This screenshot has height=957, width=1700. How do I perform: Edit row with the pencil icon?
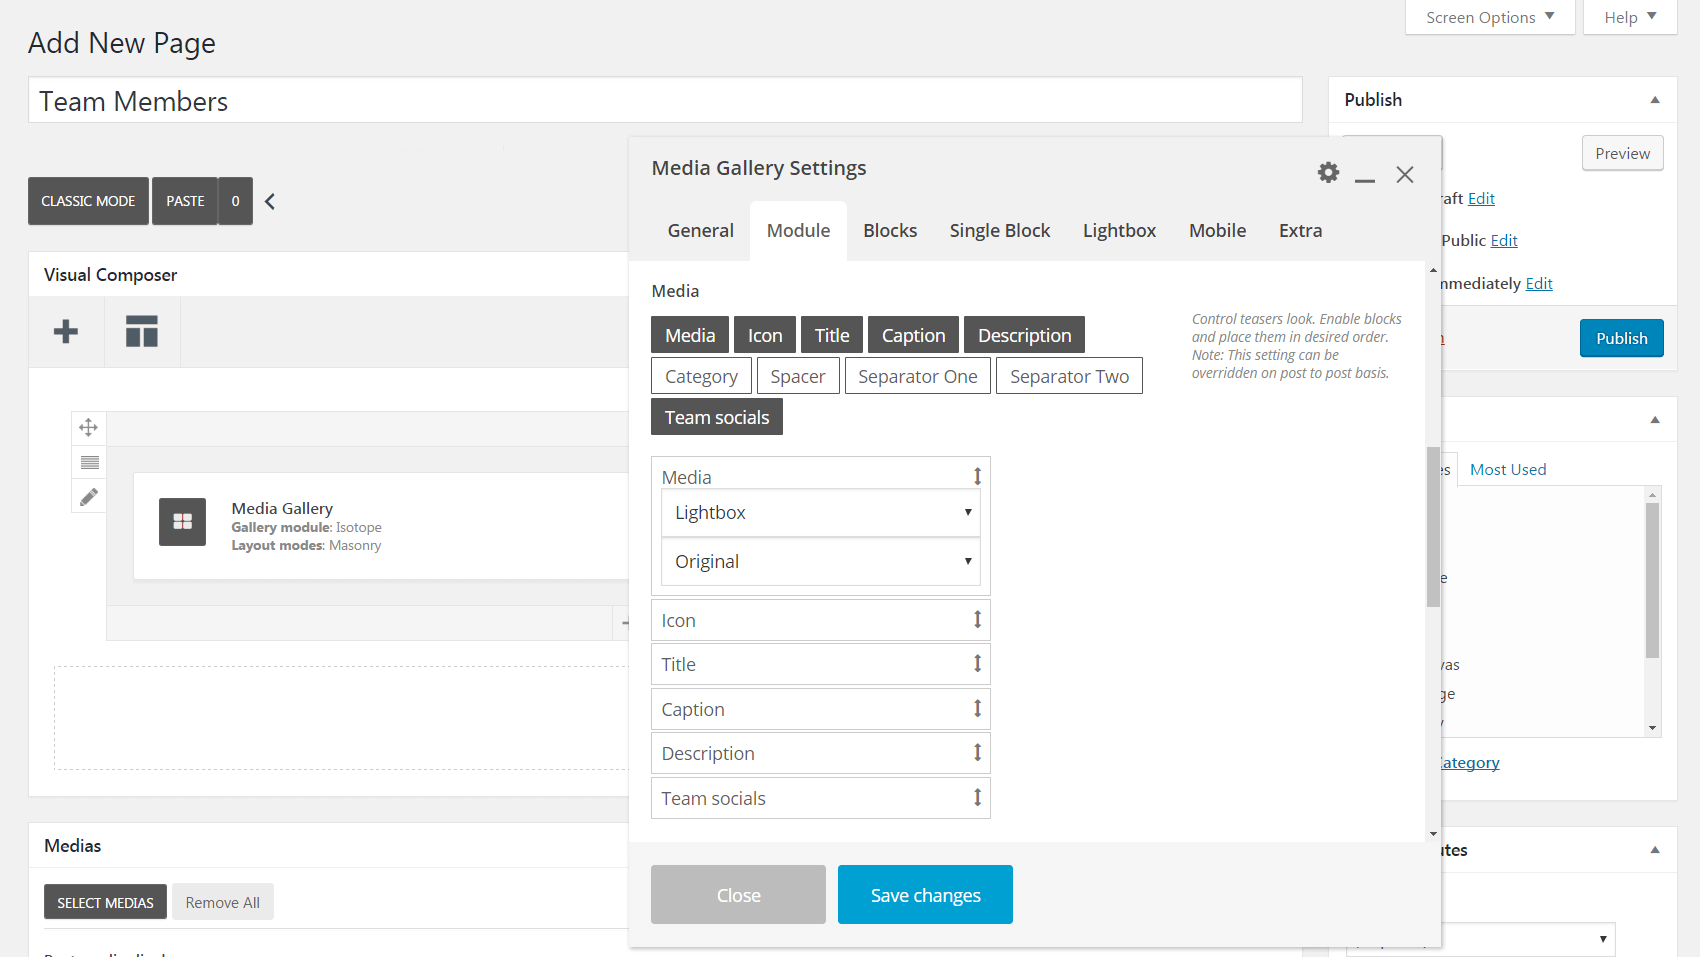[89, 496]
